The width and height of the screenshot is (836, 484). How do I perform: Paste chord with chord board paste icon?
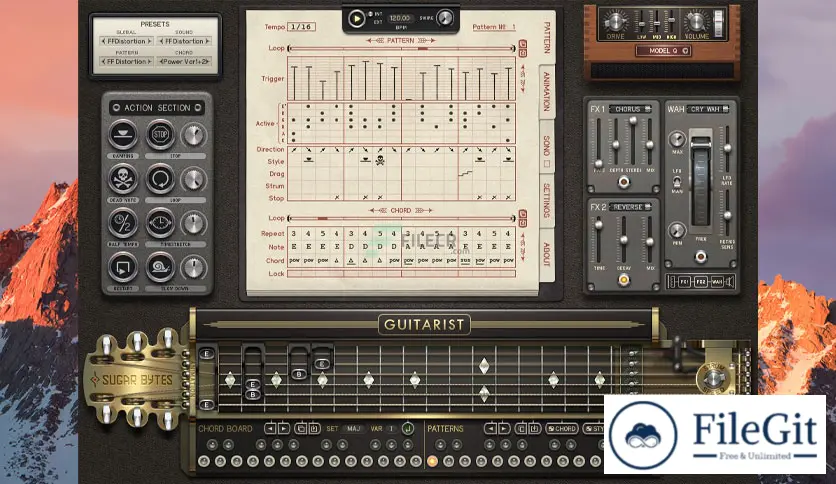(x=314, y=428)
